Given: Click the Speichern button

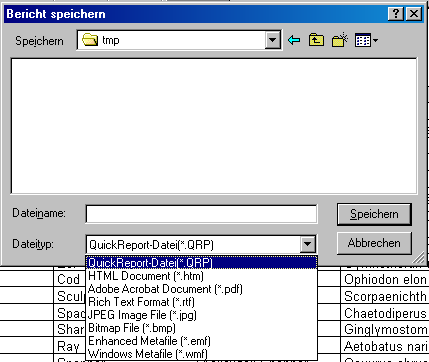Looking at the screenshot, I should (374, 214).
